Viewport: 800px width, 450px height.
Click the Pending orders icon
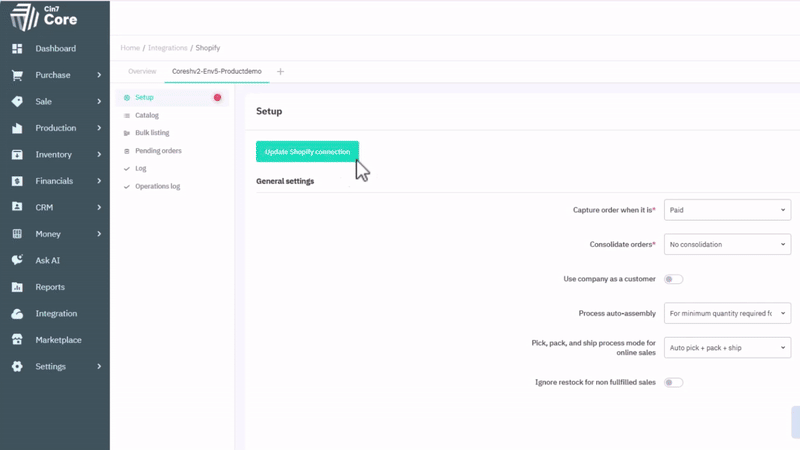coord(127,151)
